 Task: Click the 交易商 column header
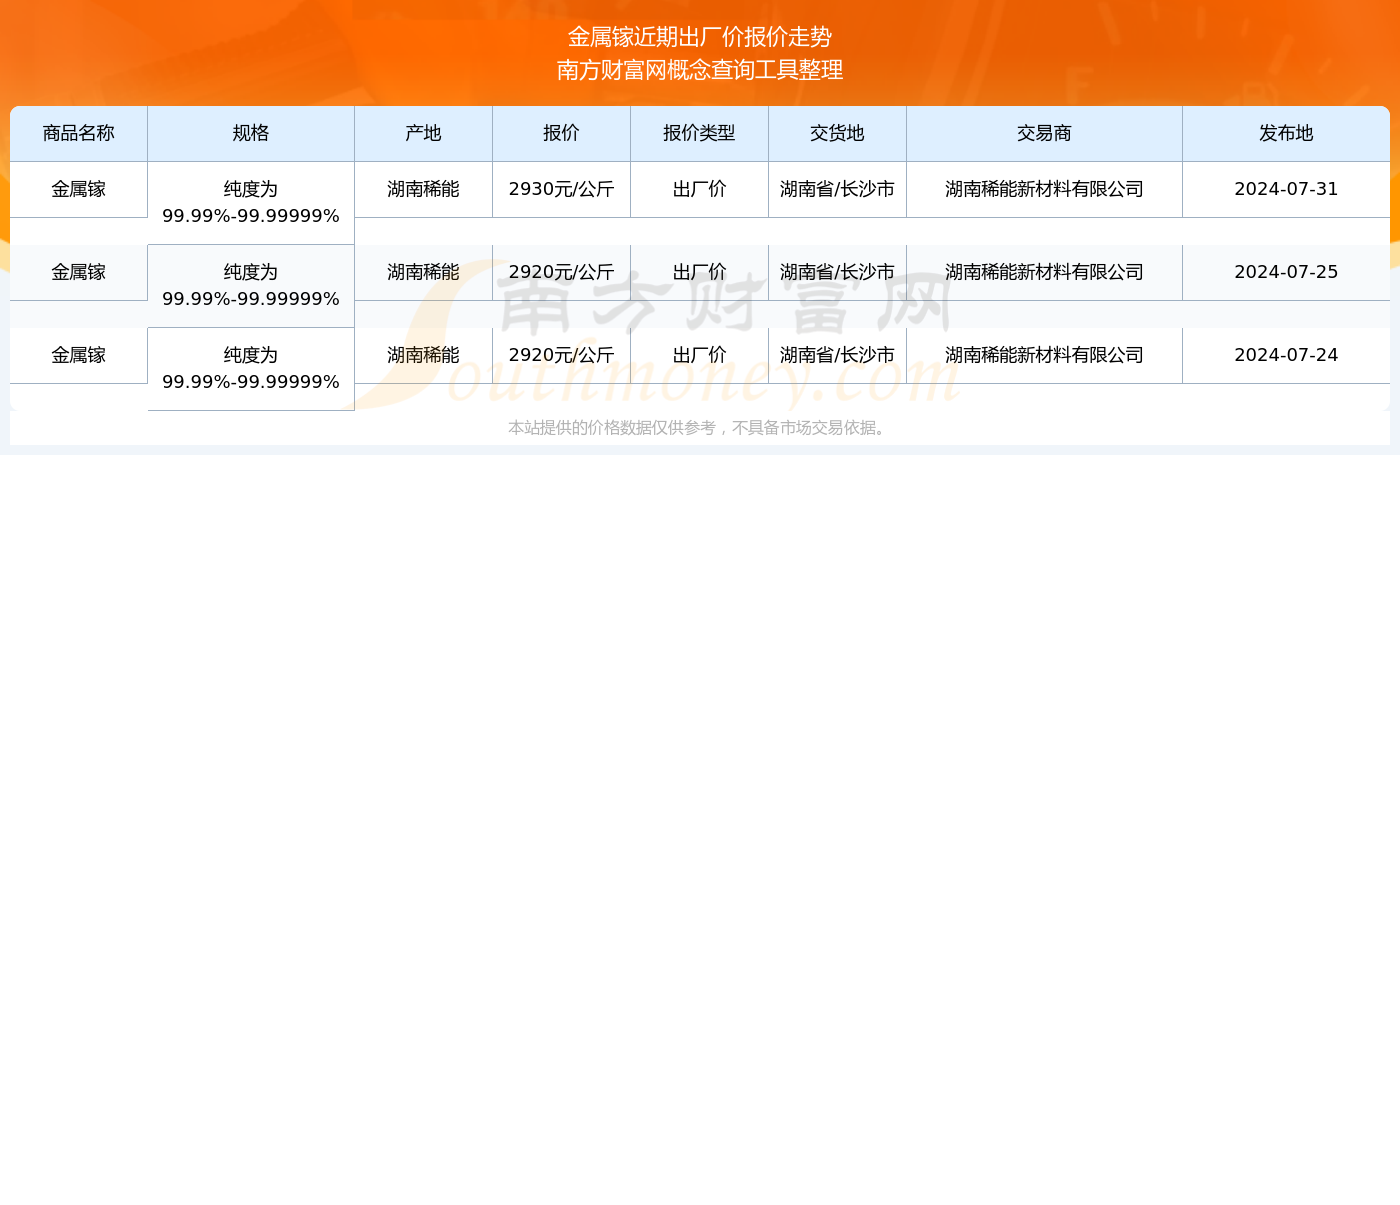[1044, 133]
